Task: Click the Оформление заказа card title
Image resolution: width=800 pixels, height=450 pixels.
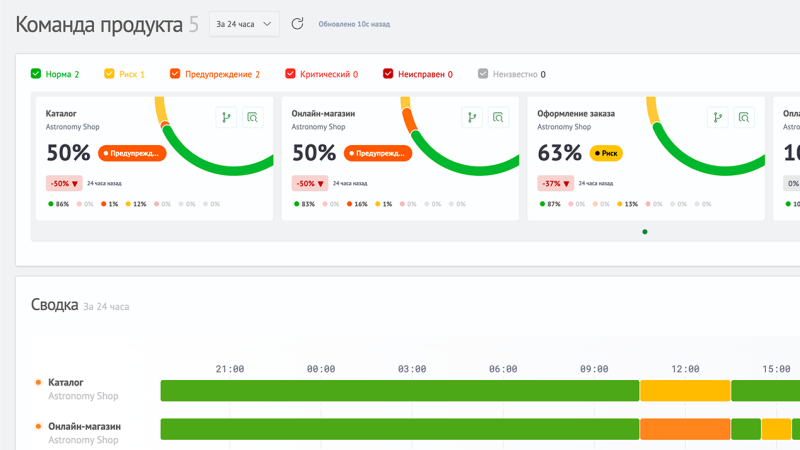Action: pyautogui.click(x=576, y=113)
